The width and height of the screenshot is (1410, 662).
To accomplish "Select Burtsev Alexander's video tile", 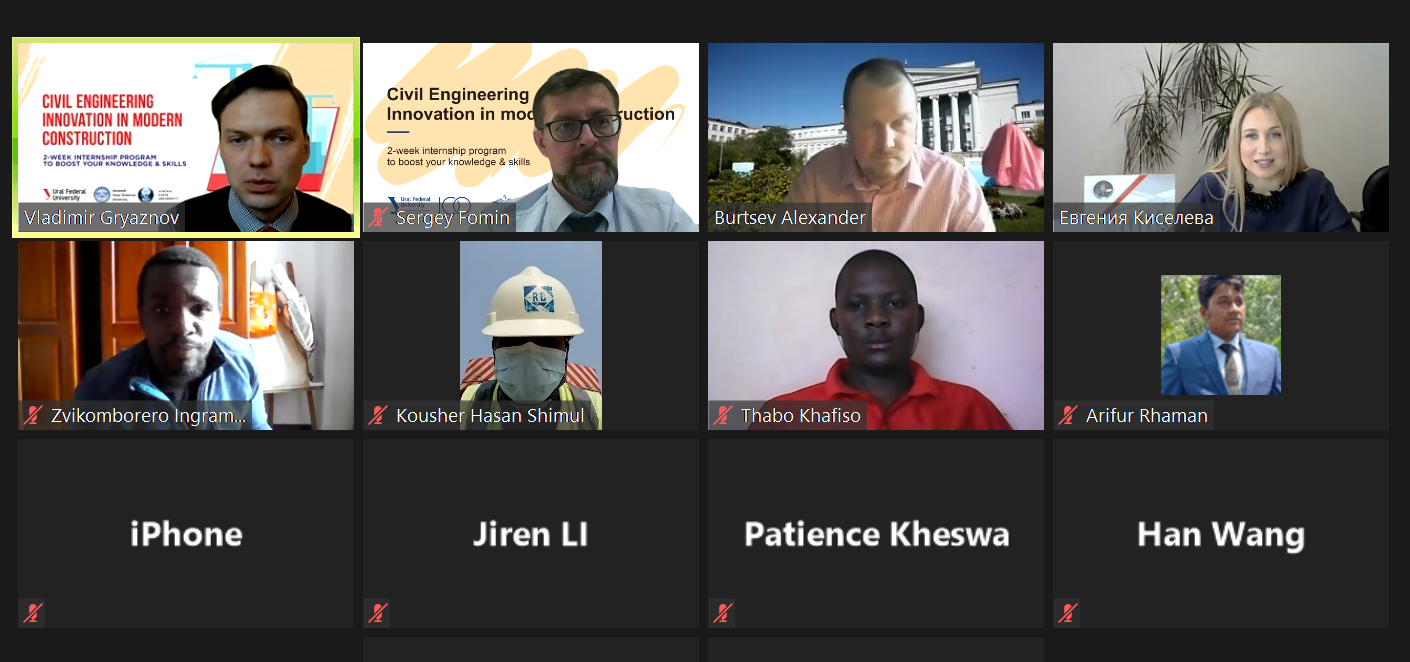I will [876, 137].
